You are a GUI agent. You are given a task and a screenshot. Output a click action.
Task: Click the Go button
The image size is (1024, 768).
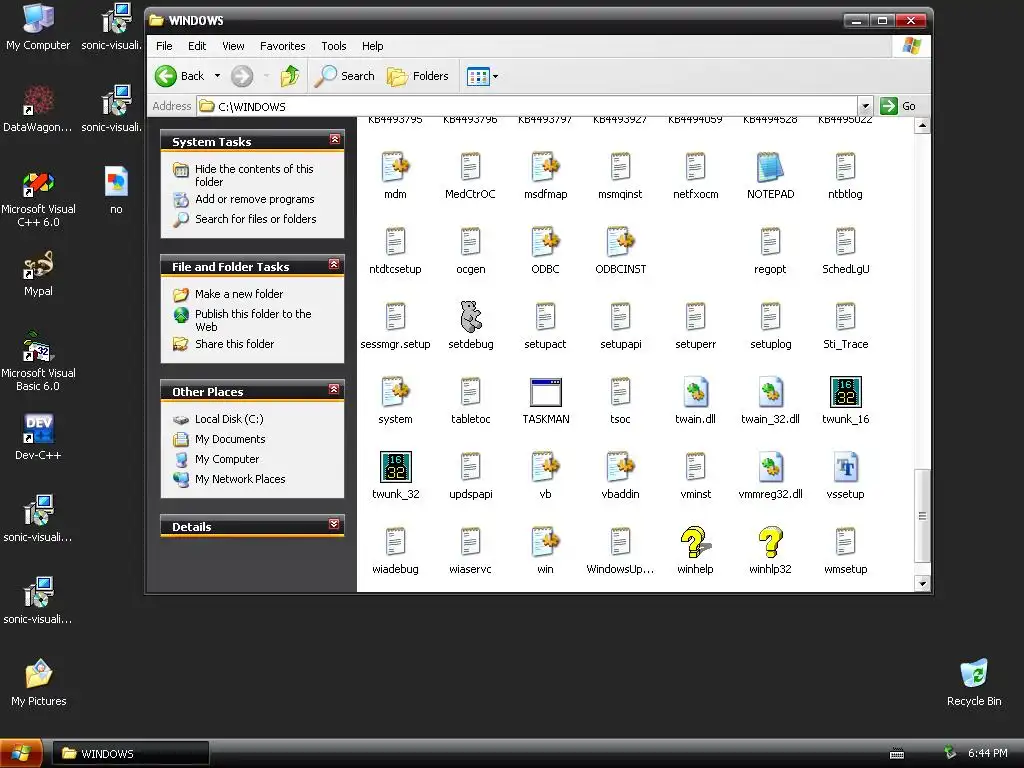coord(899,106)
